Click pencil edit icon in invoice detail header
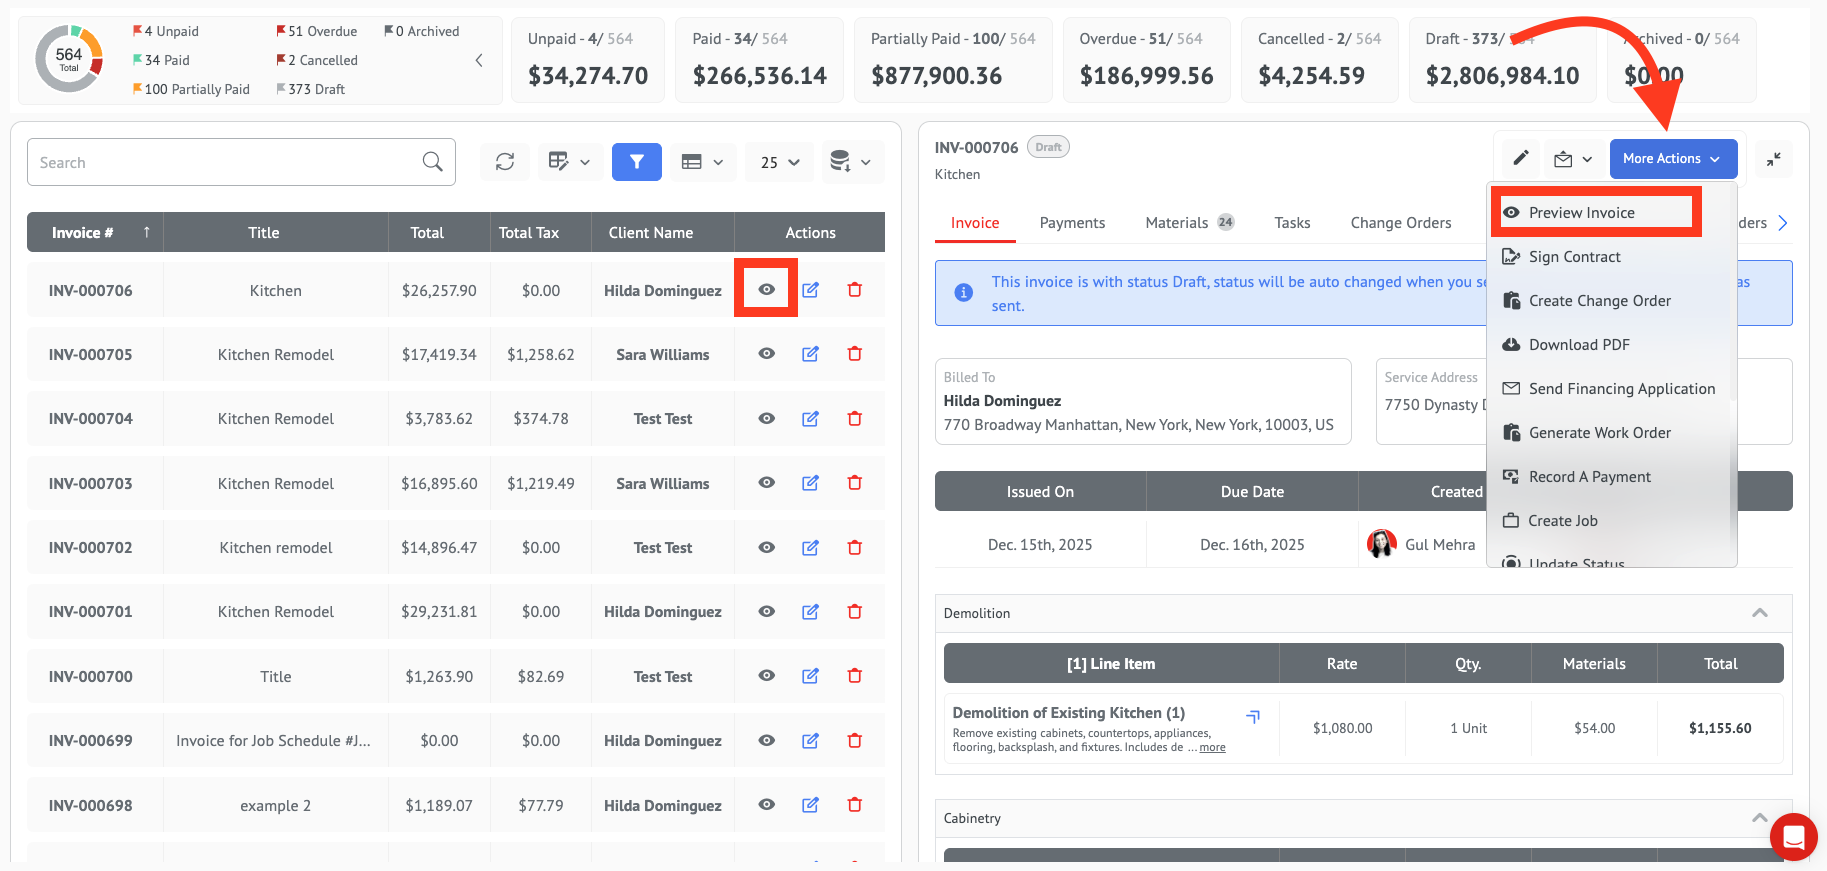The width and height of the screenshot is (1827, 871). point(1520,158)
